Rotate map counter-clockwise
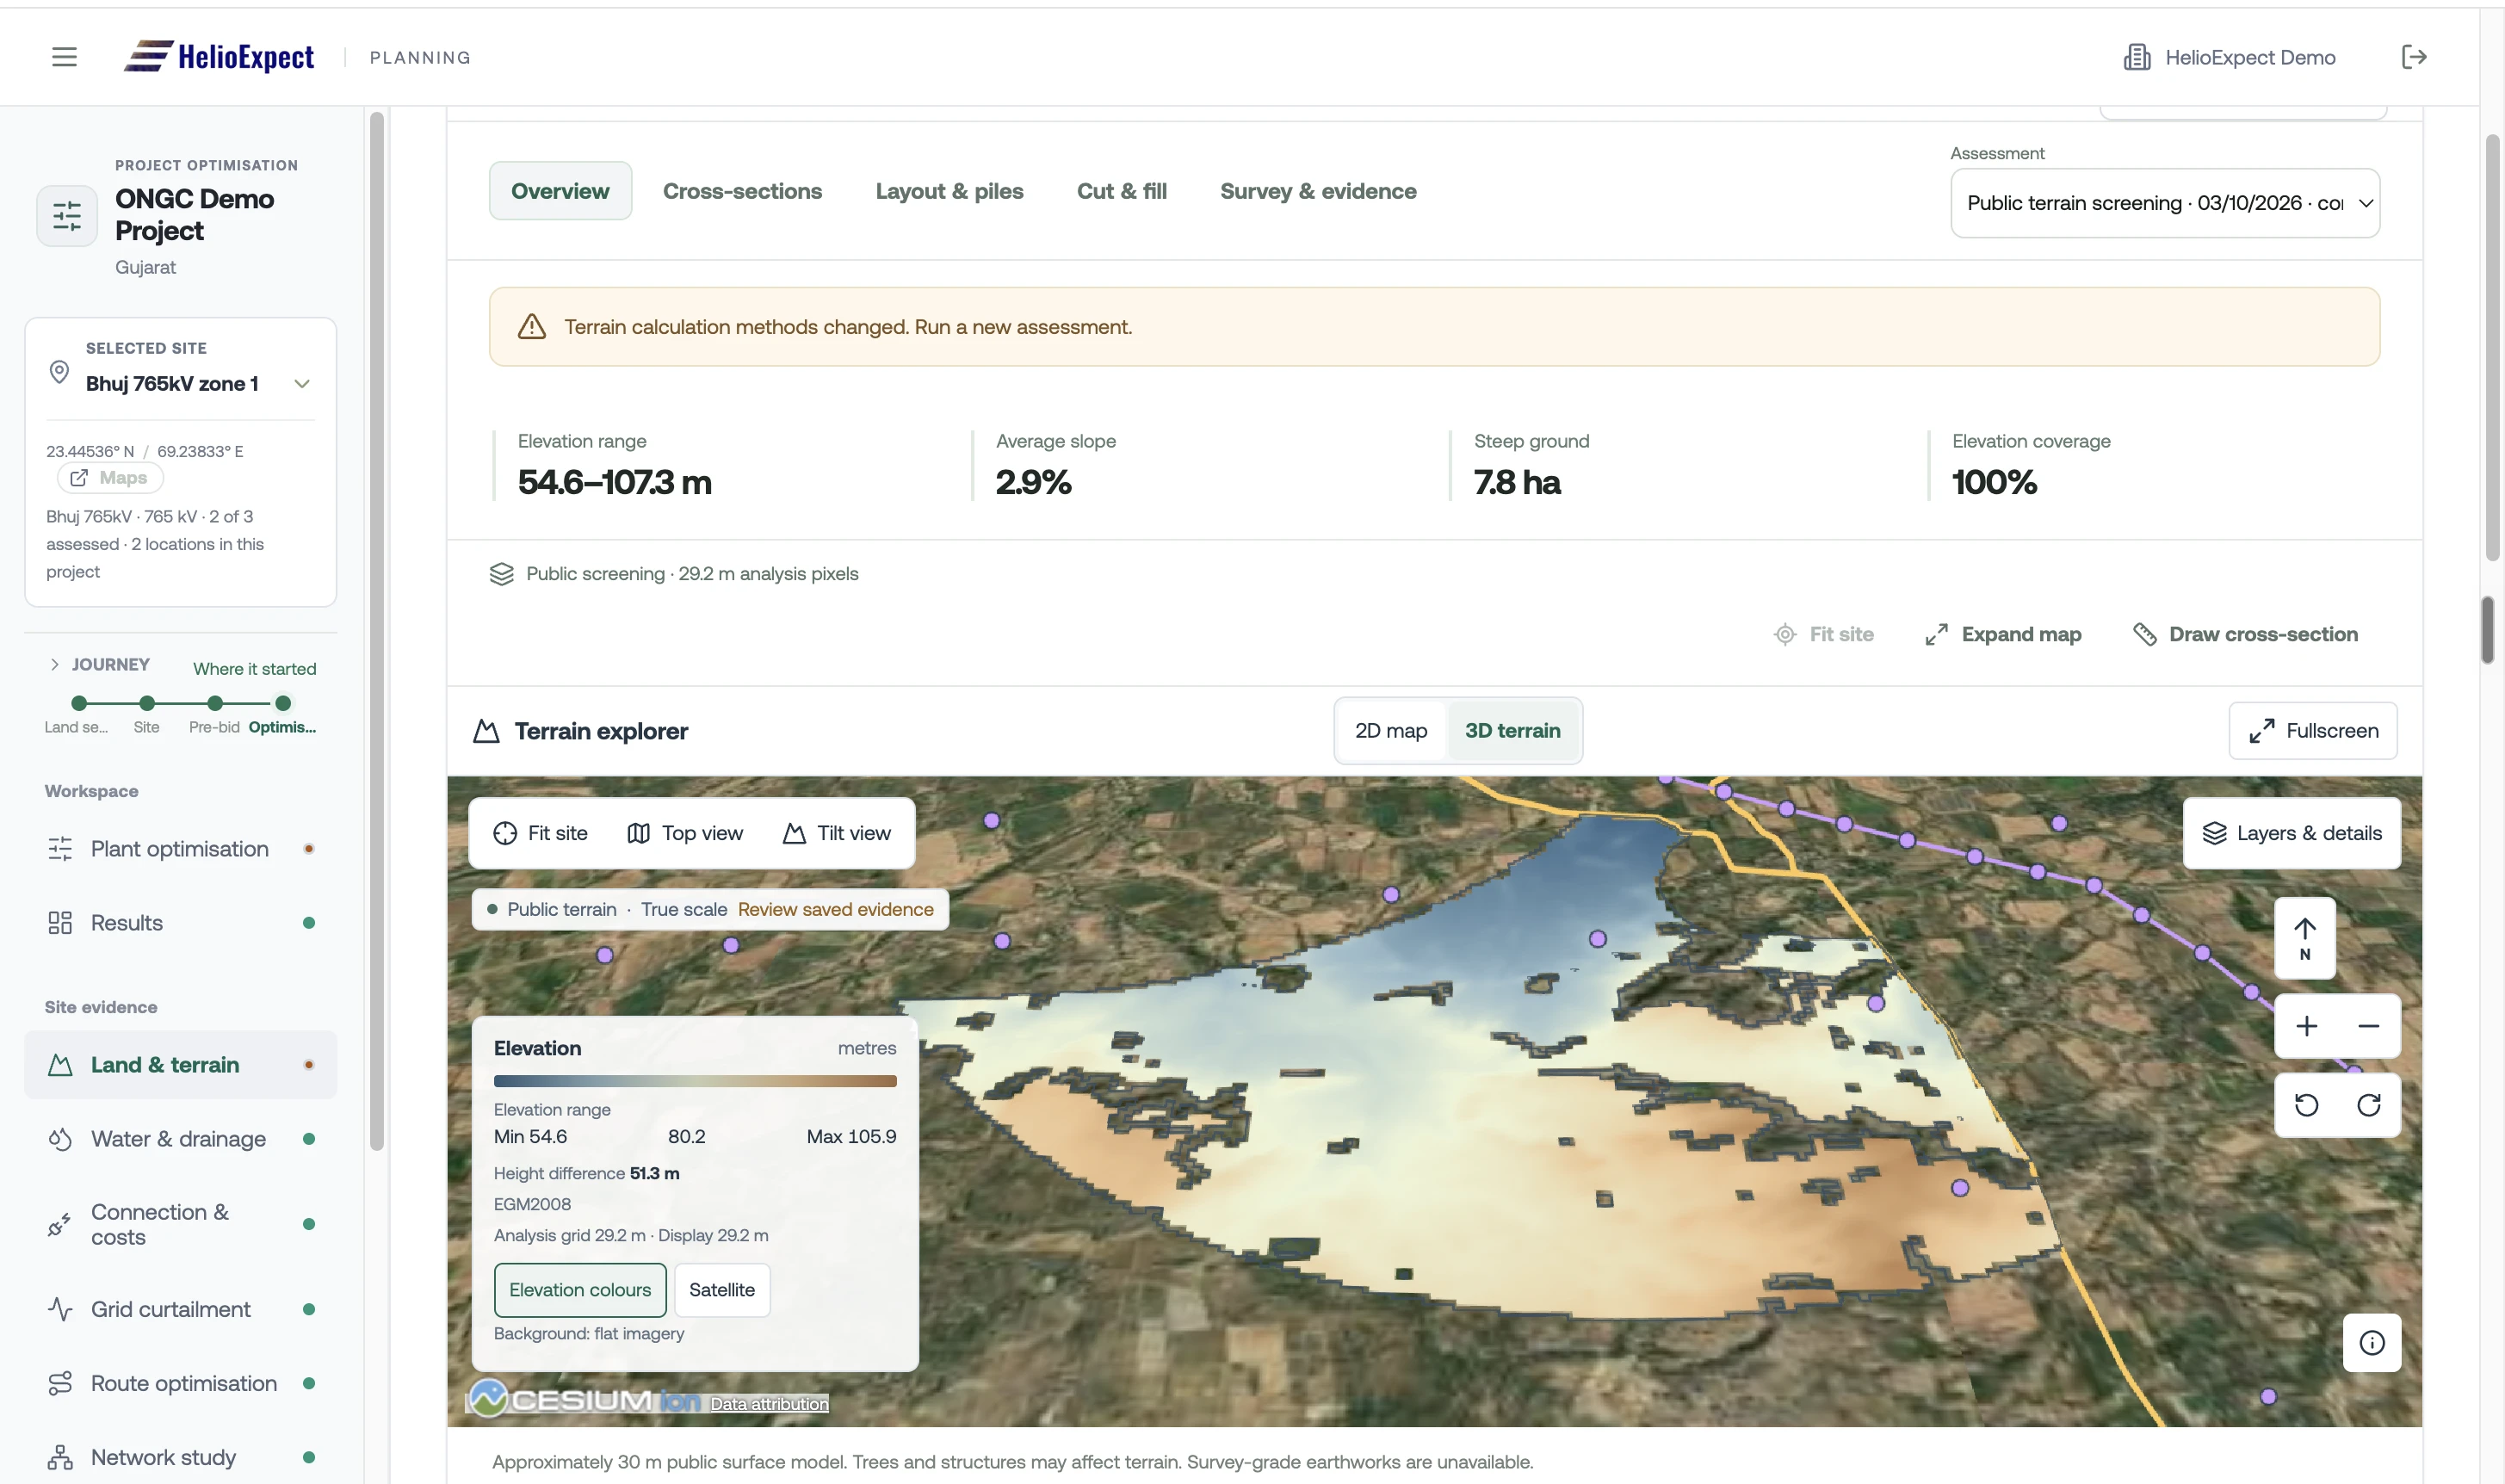The image size is (2505, 1484). click(2306, 1105)
